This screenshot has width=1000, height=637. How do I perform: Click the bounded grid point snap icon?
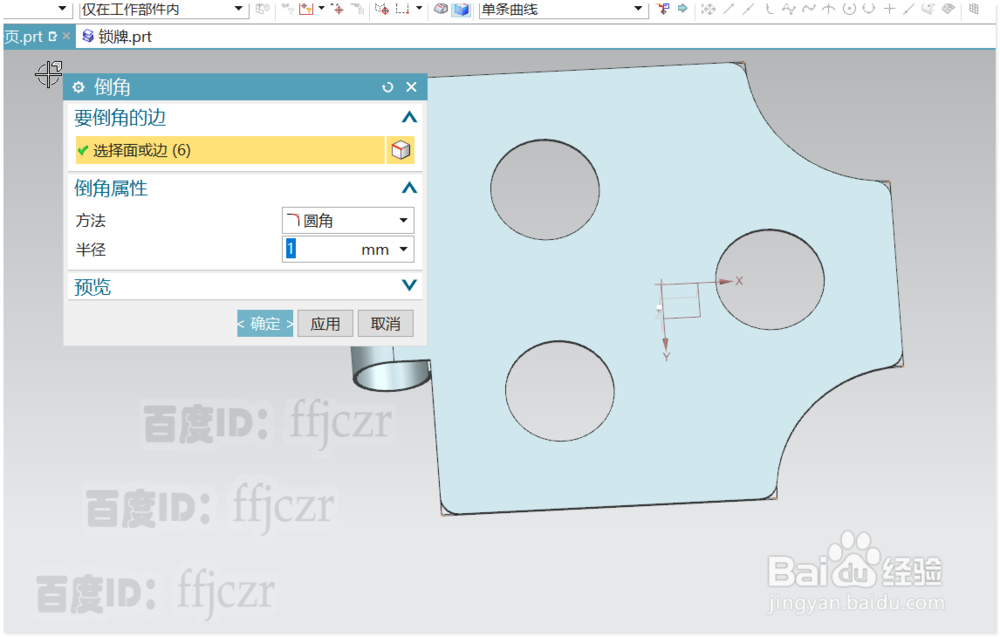tap(948, 8)
